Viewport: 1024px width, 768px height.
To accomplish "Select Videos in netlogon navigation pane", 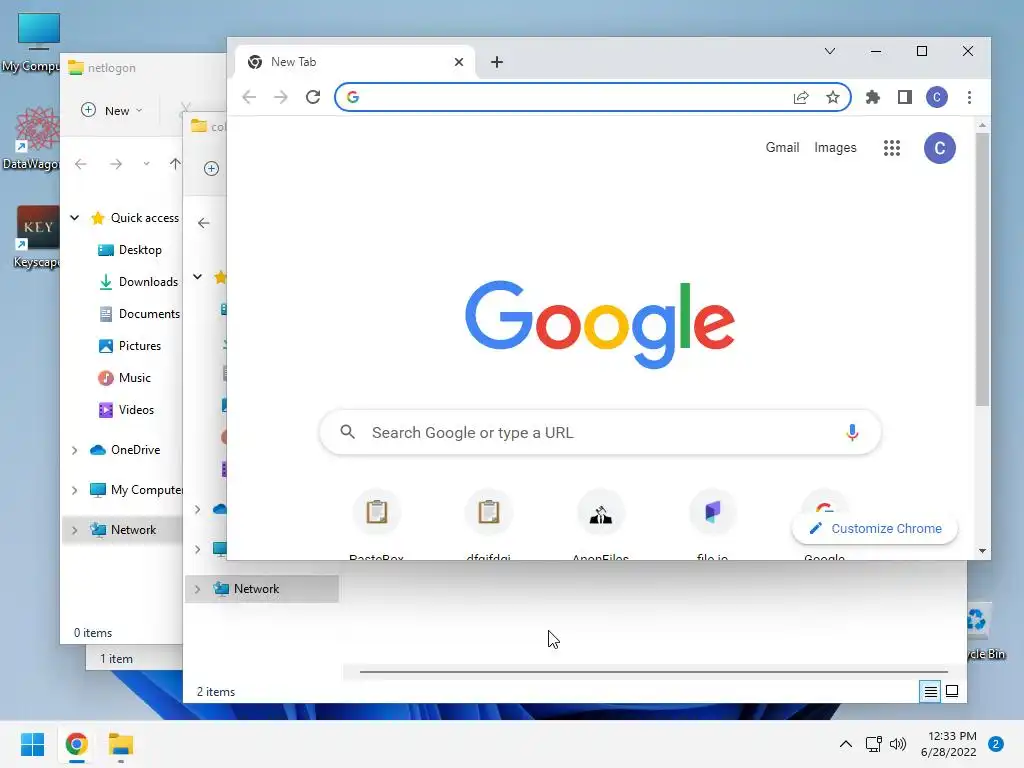I will tap(126, 409).
